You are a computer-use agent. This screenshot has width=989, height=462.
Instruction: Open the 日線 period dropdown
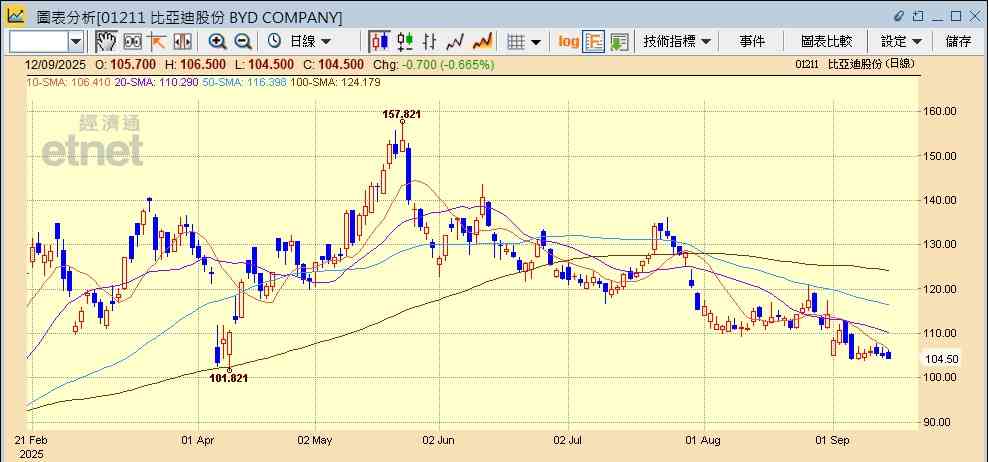(309, 42)
